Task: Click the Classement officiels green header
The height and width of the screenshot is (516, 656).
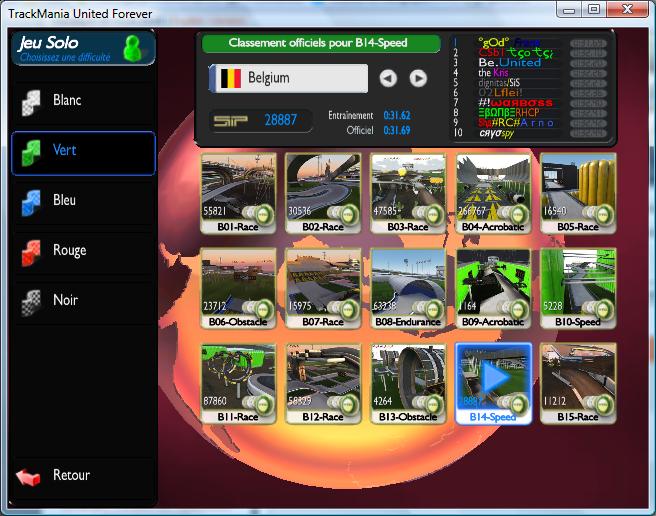Action: click(x=321, y=44)
